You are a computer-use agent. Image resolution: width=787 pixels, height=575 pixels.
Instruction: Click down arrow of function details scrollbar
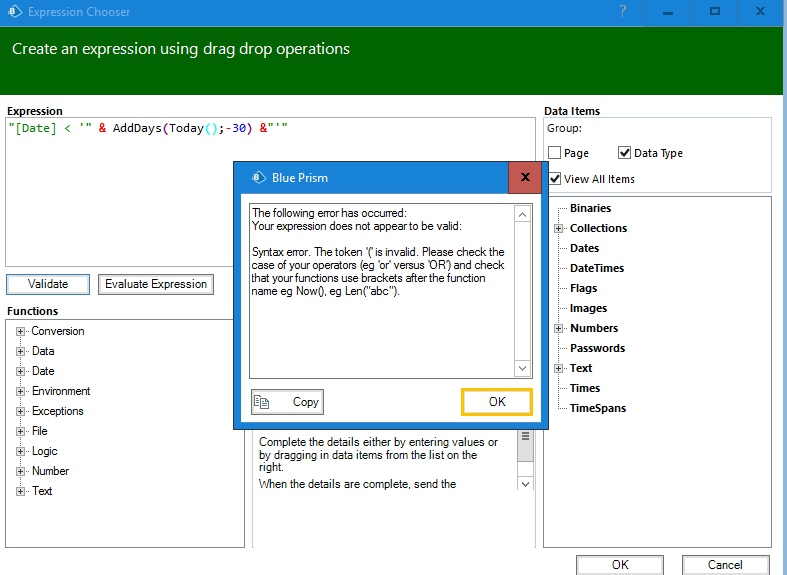click(x=526, y=484)
